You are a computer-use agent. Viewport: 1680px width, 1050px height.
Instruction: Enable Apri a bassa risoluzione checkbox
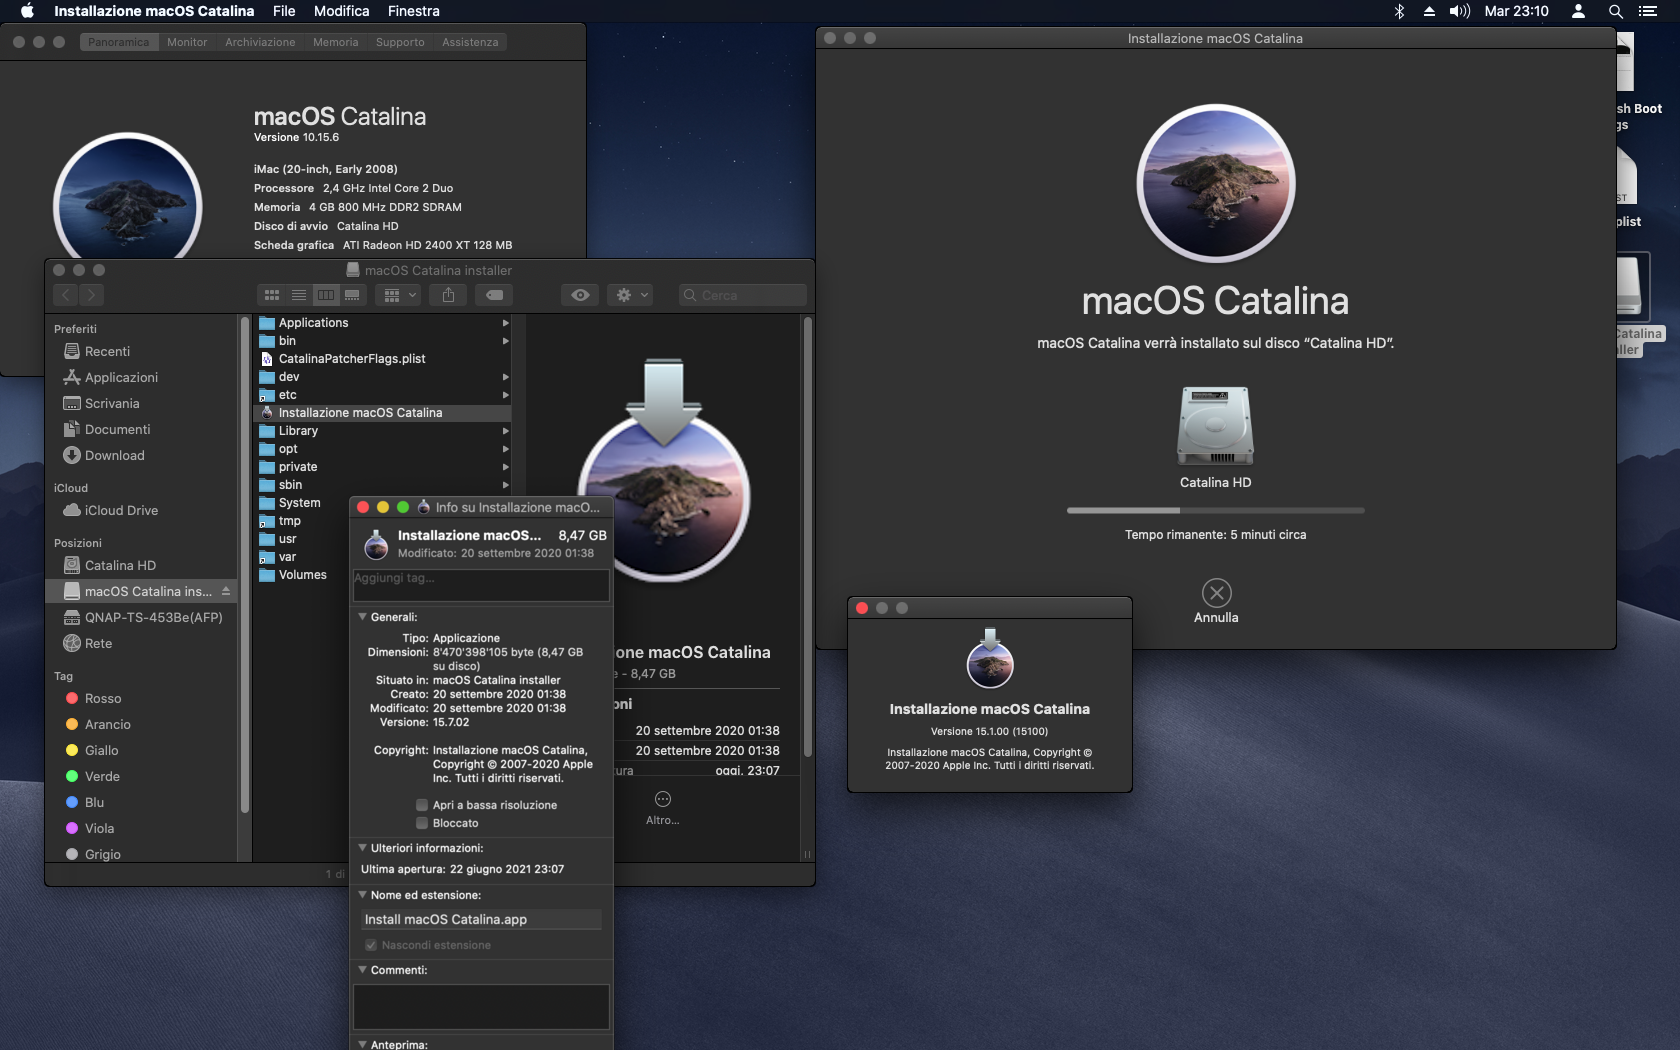tap(422, 805)
